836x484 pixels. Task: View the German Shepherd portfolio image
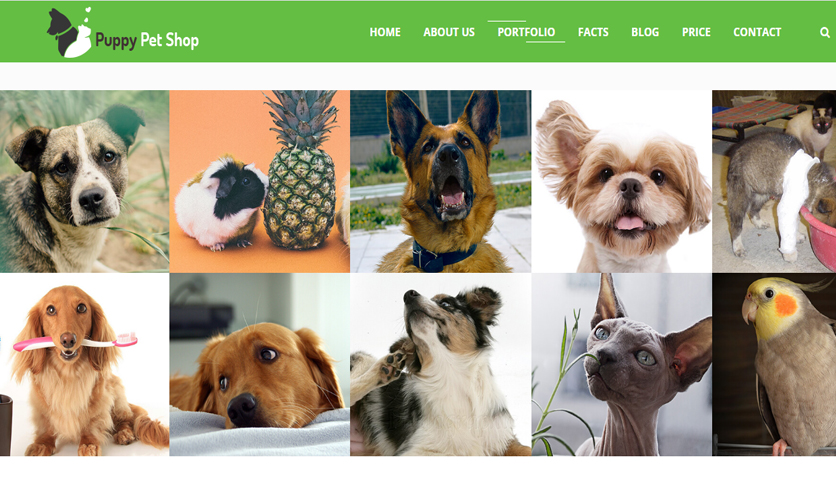tap(440, 181)
